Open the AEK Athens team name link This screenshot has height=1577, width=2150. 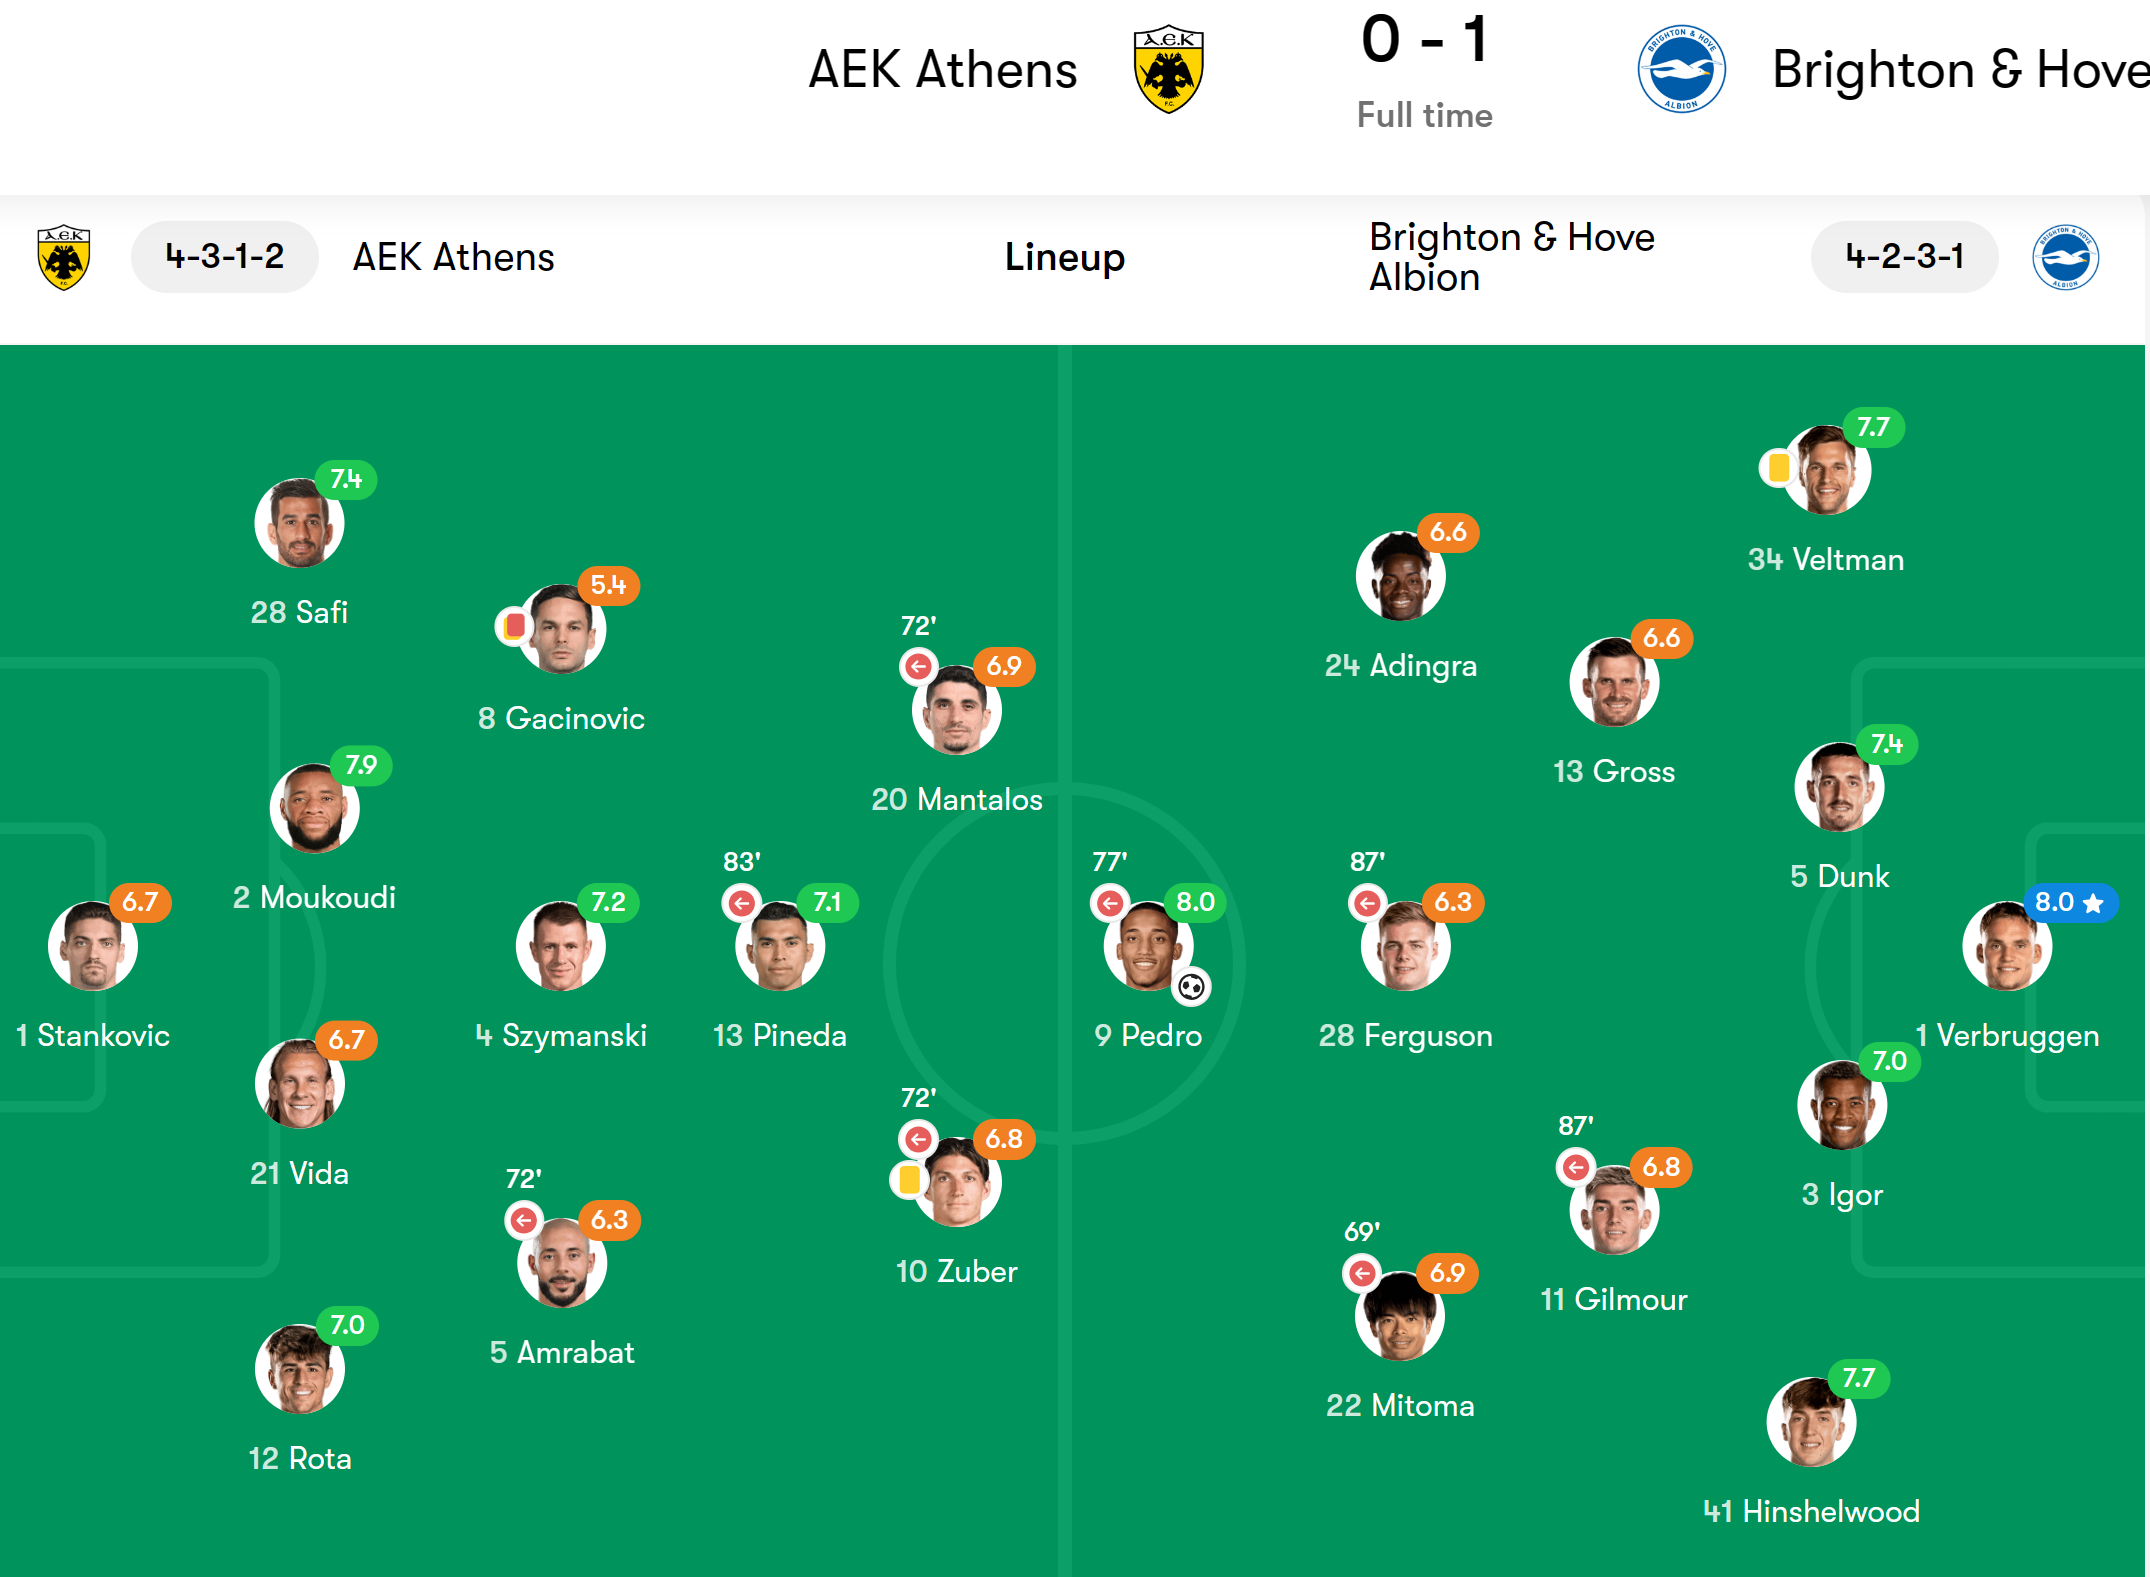coord(453,257)
